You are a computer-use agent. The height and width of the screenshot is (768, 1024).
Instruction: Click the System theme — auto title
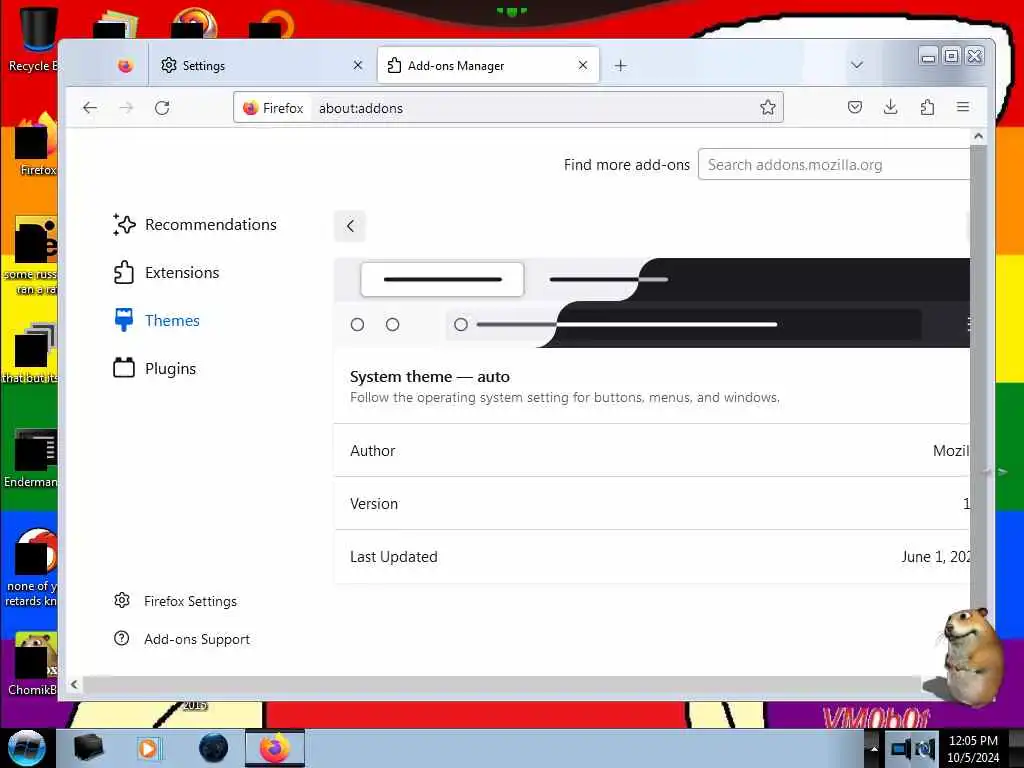(x=430, y=377)
